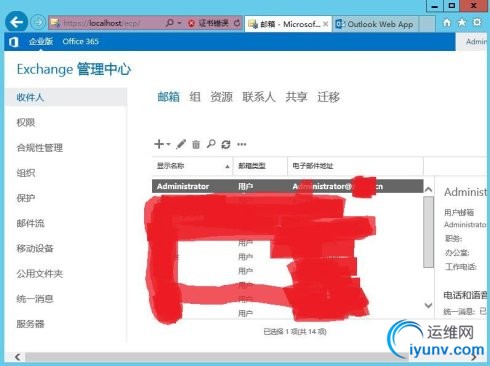The height and width of the screenshot is (366, 490).
Task: Click 工作电话 label in details pane
Action: (461, 267)
